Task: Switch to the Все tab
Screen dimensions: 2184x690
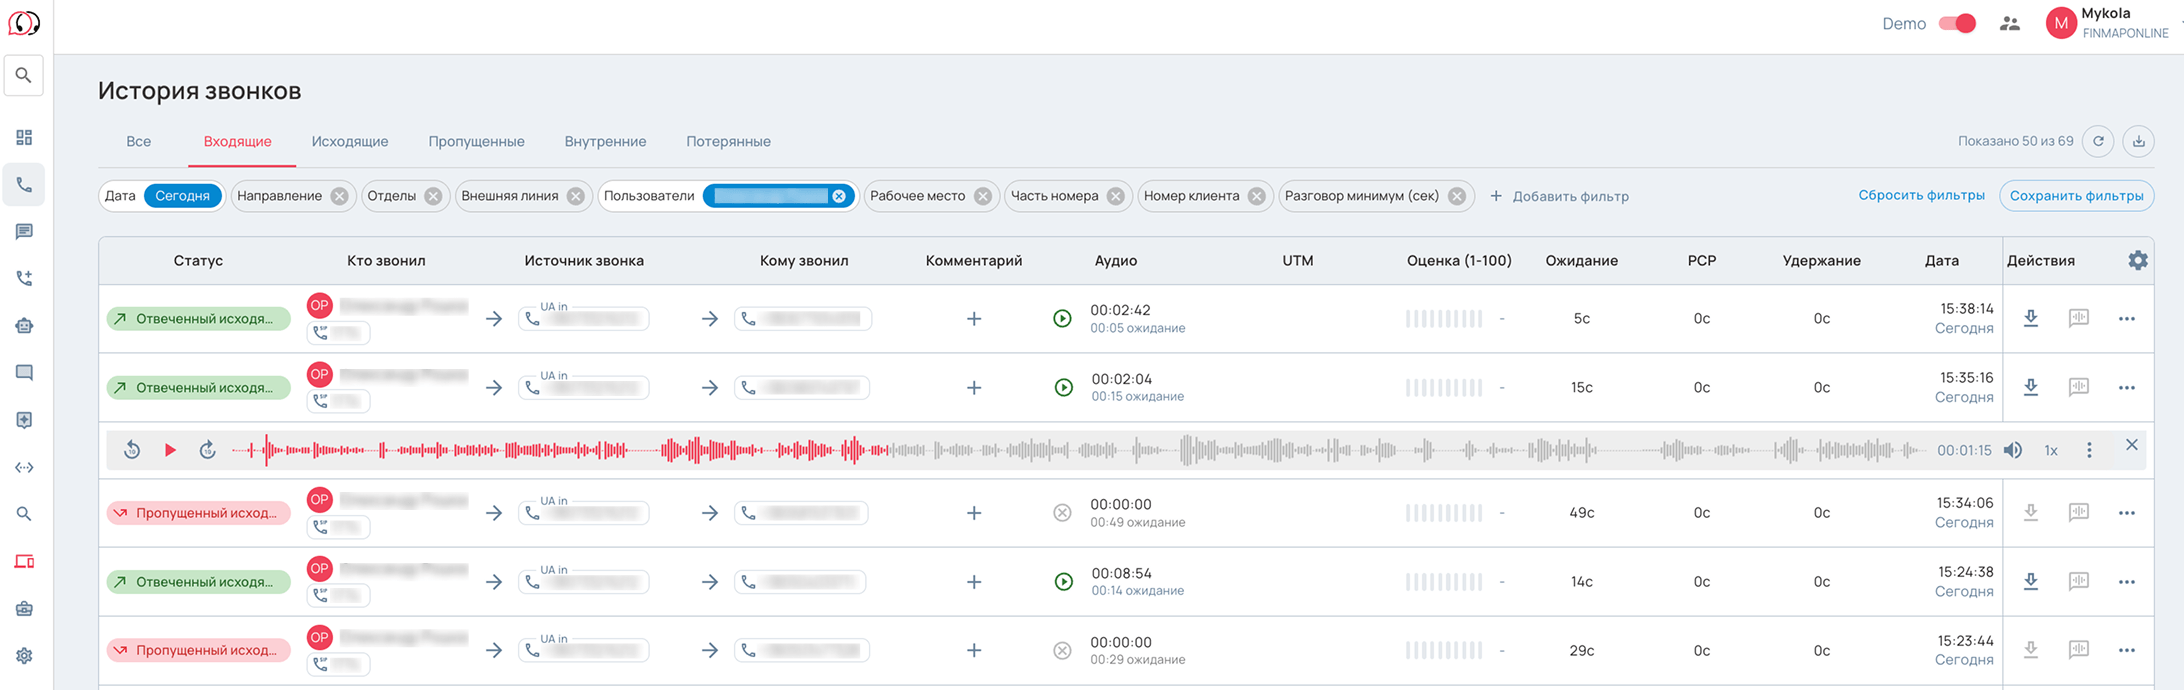Action: click(x=139, y=142)
